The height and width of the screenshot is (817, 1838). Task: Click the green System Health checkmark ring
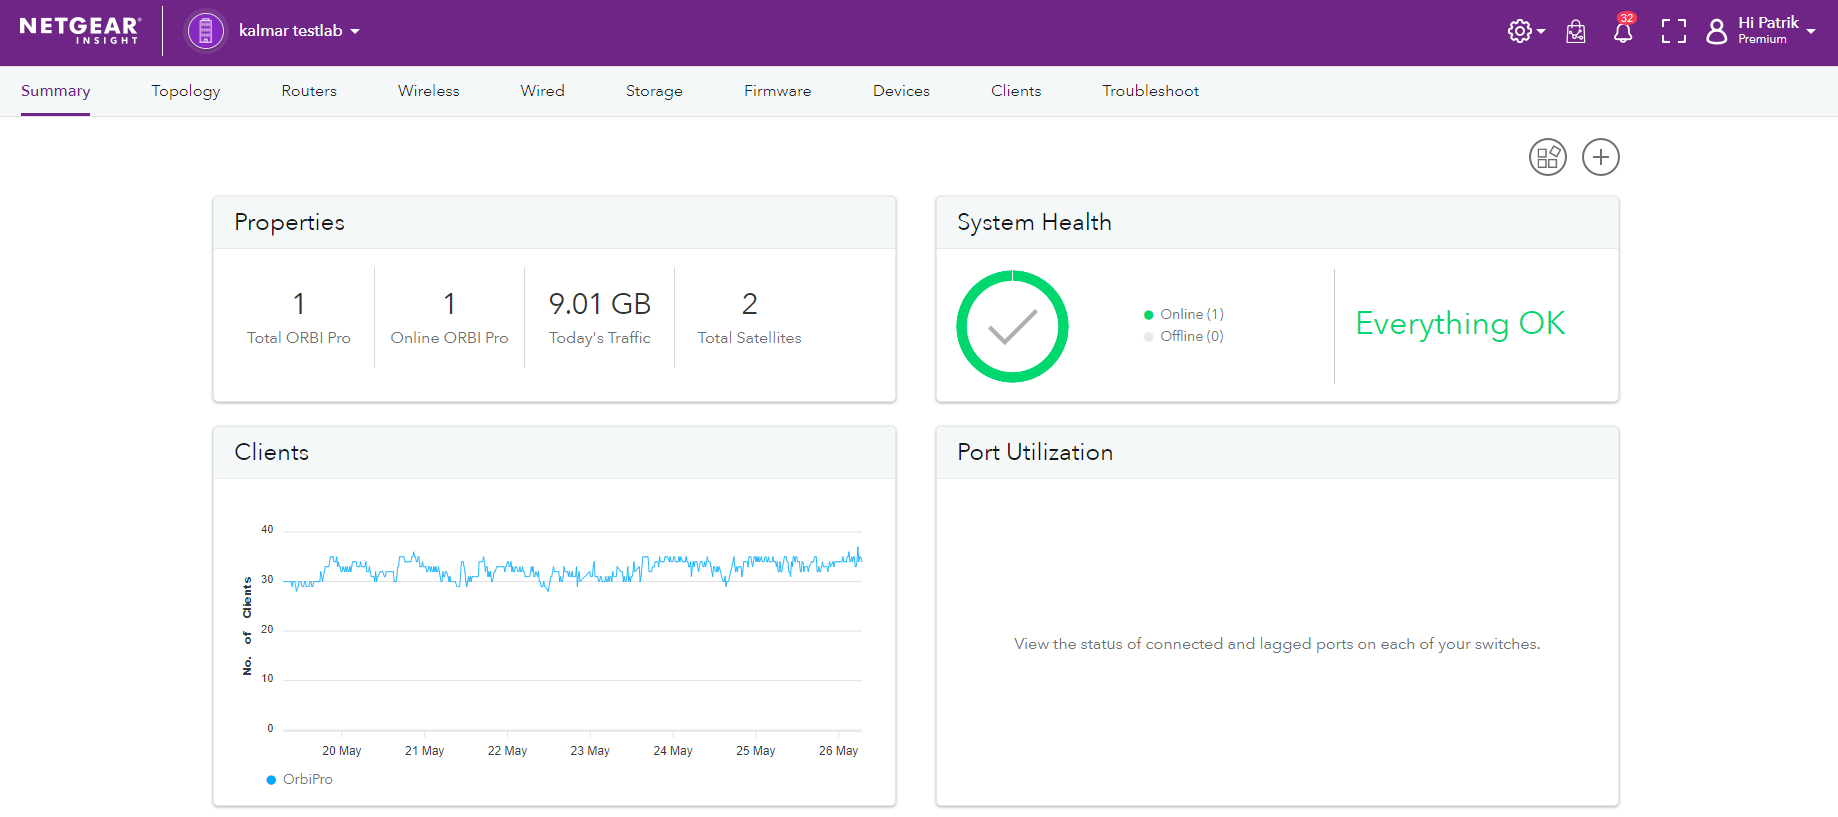pos(1012,326)
